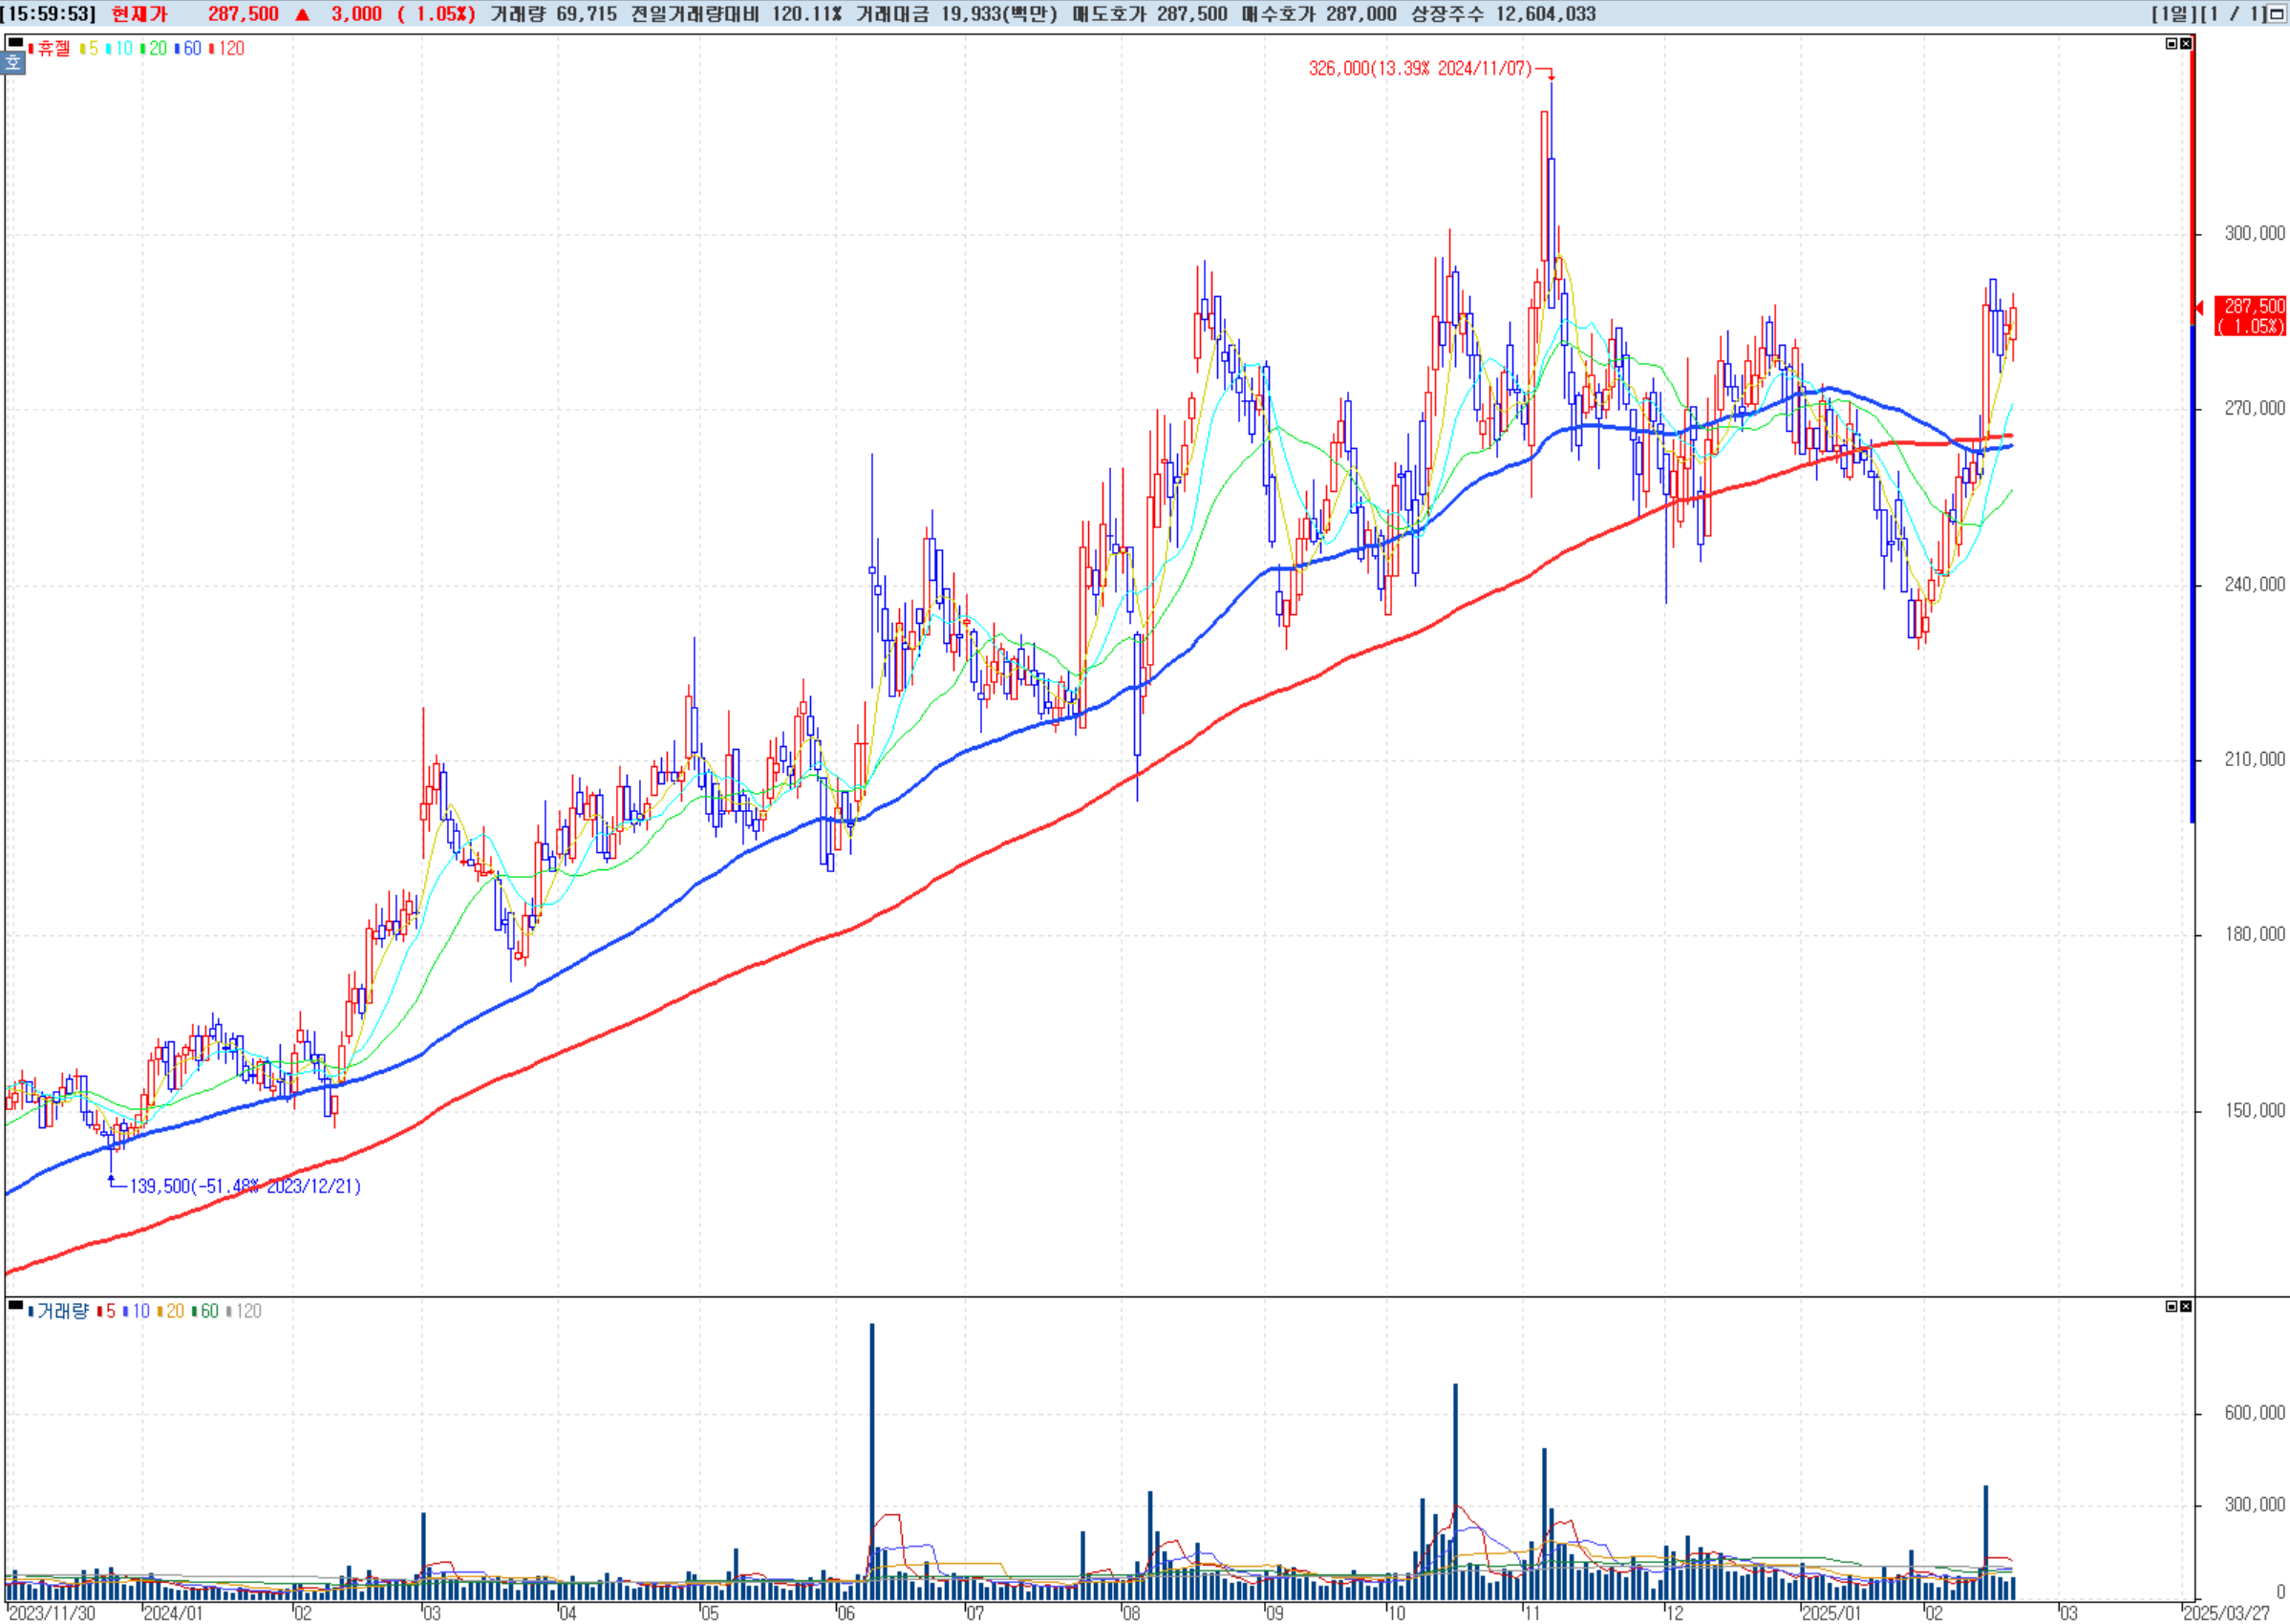Viewport: 2290px width, 1624px height.
Task: Click the black legend handle of price panel
Action: pos(16,42)
